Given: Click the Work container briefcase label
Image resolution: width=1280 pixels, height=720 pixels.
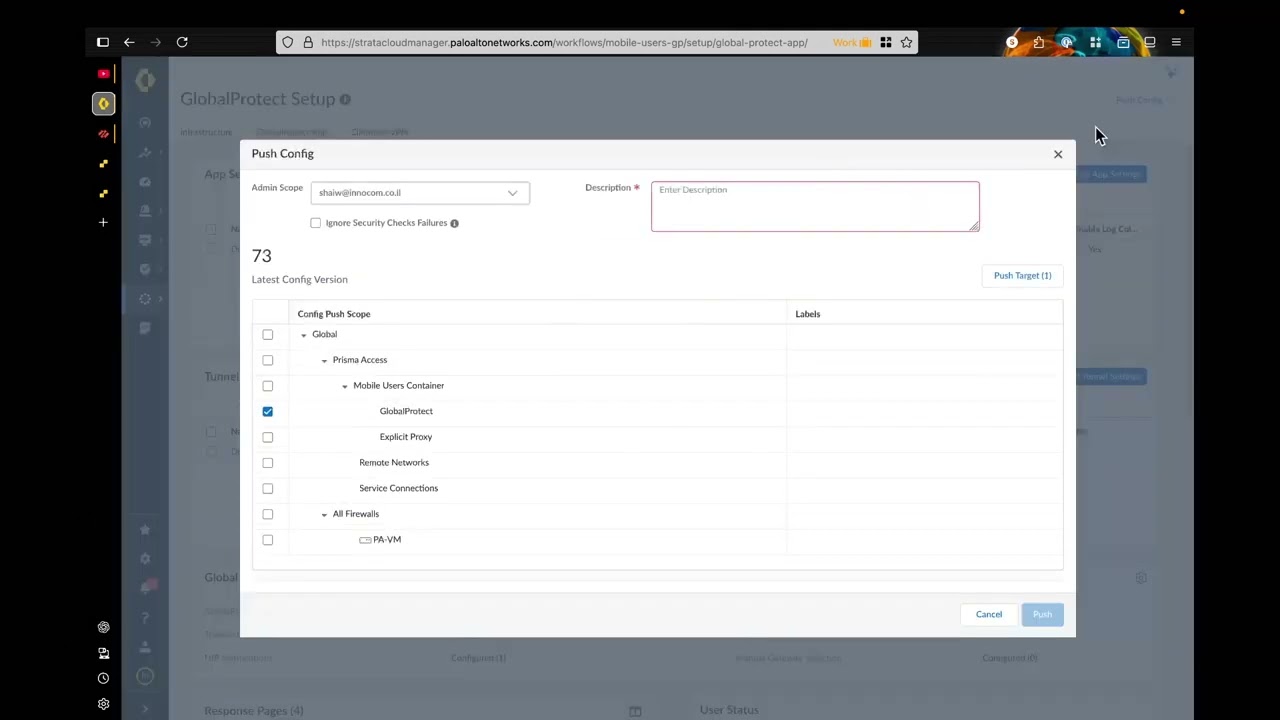Looking at the screenshot, I should pyautogui.click(x=852, y=42).
